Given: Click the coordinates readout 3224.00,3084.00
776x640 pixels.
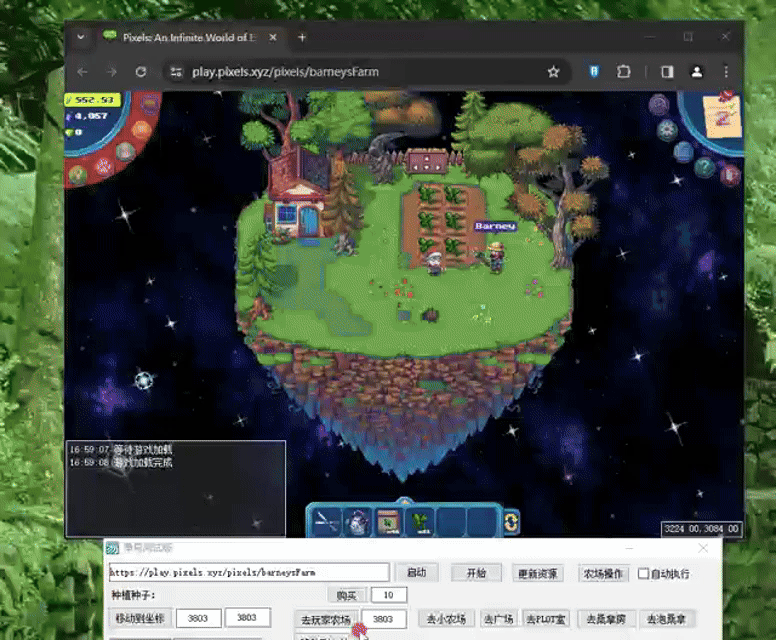Looking at the screenshot, I should coord(701,529).
